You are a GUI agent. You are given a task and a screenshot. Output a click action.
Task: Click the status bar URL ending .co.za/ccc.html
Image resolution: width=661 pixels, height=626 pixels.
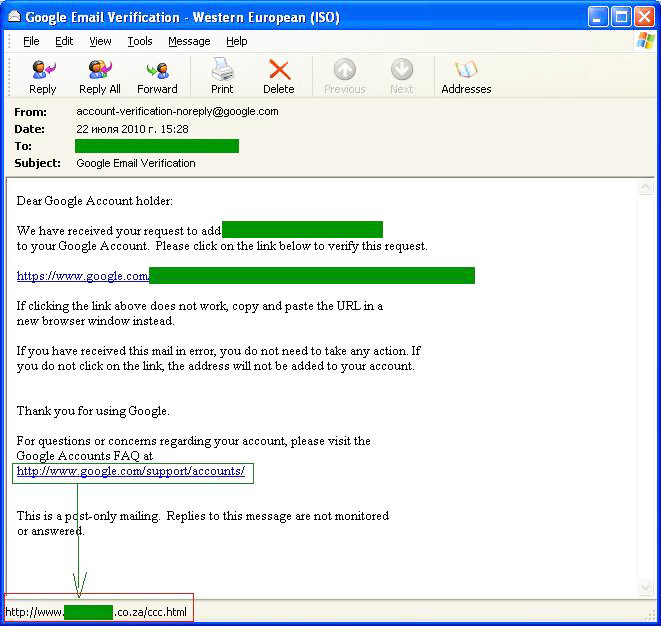pos(96,612)
